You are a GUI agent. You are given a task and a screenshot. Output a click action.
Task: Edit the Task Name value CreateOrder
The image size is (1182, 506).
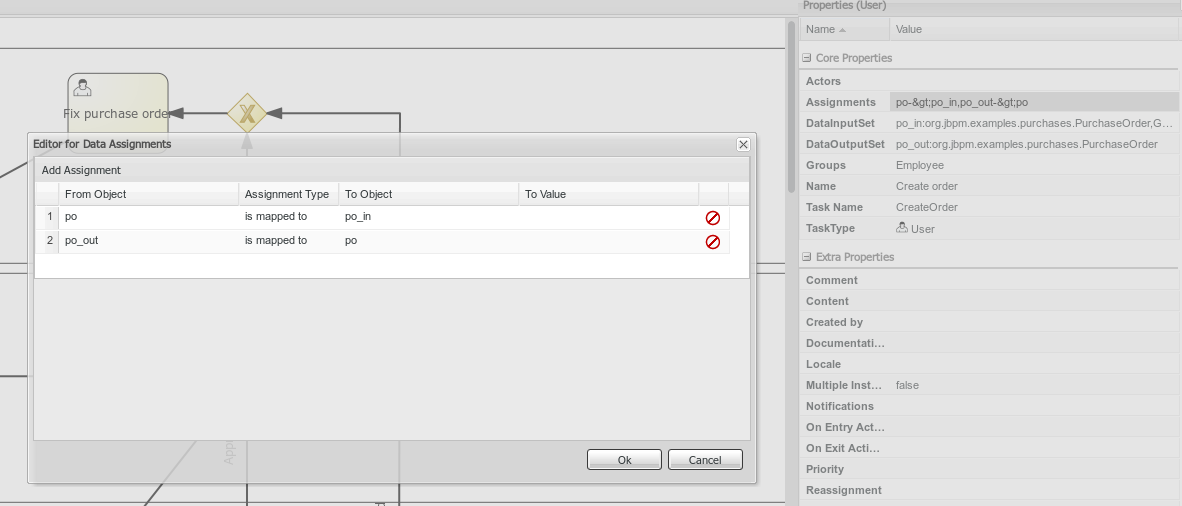1034,208
